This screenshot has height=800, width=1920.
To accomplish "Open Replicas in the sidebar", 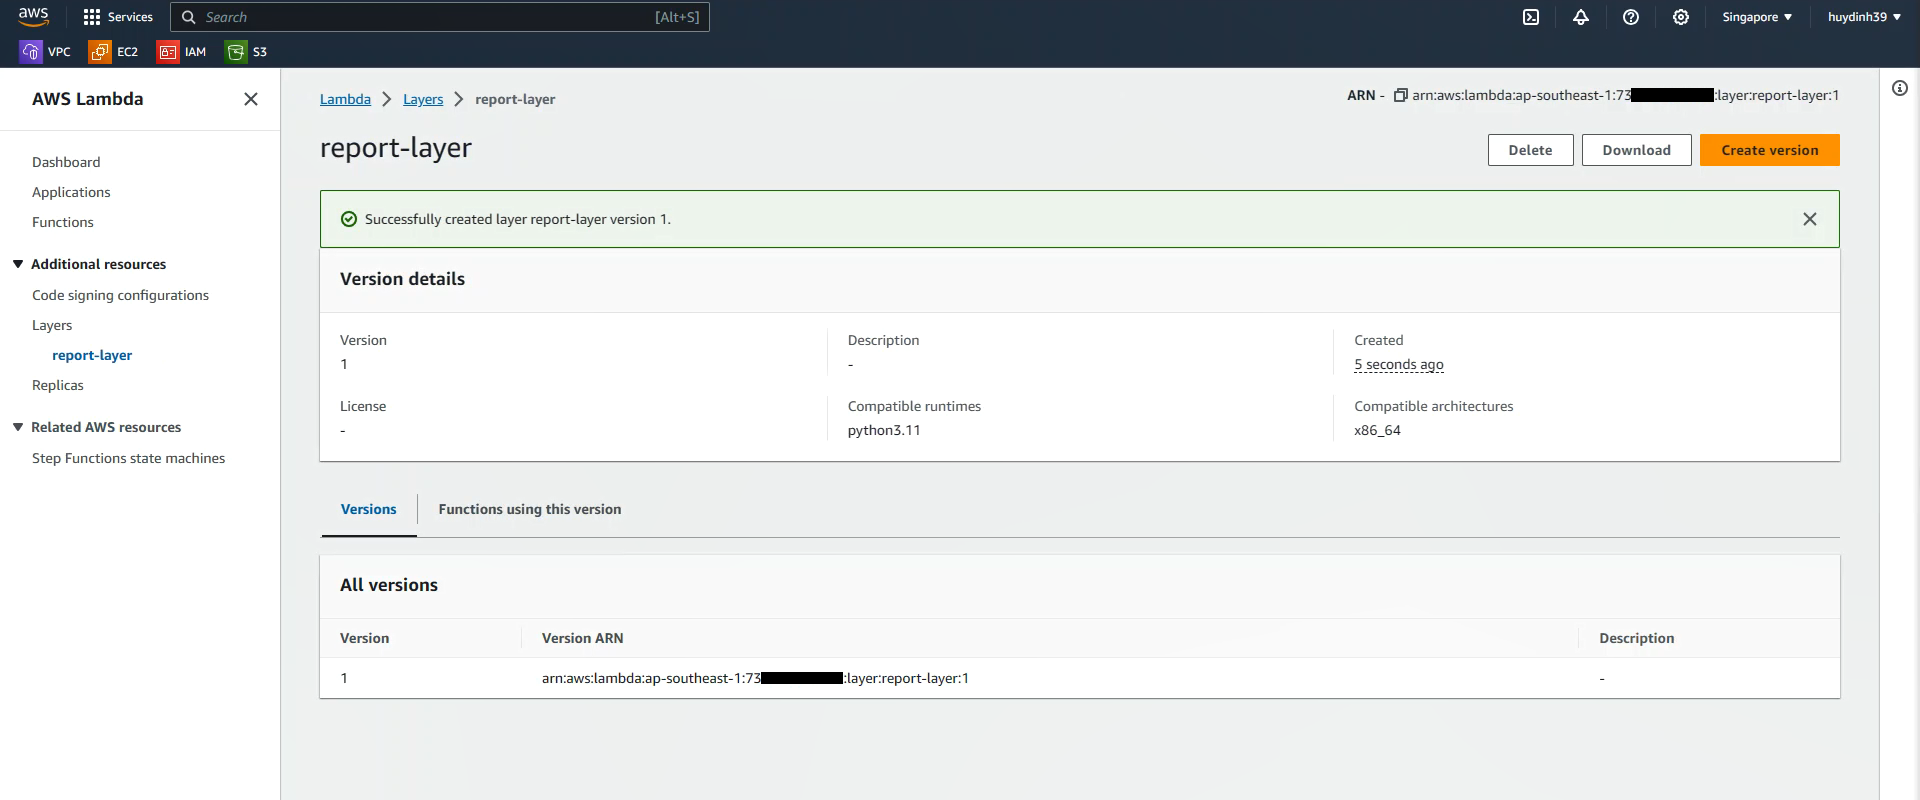I will (x=58, y=385).
